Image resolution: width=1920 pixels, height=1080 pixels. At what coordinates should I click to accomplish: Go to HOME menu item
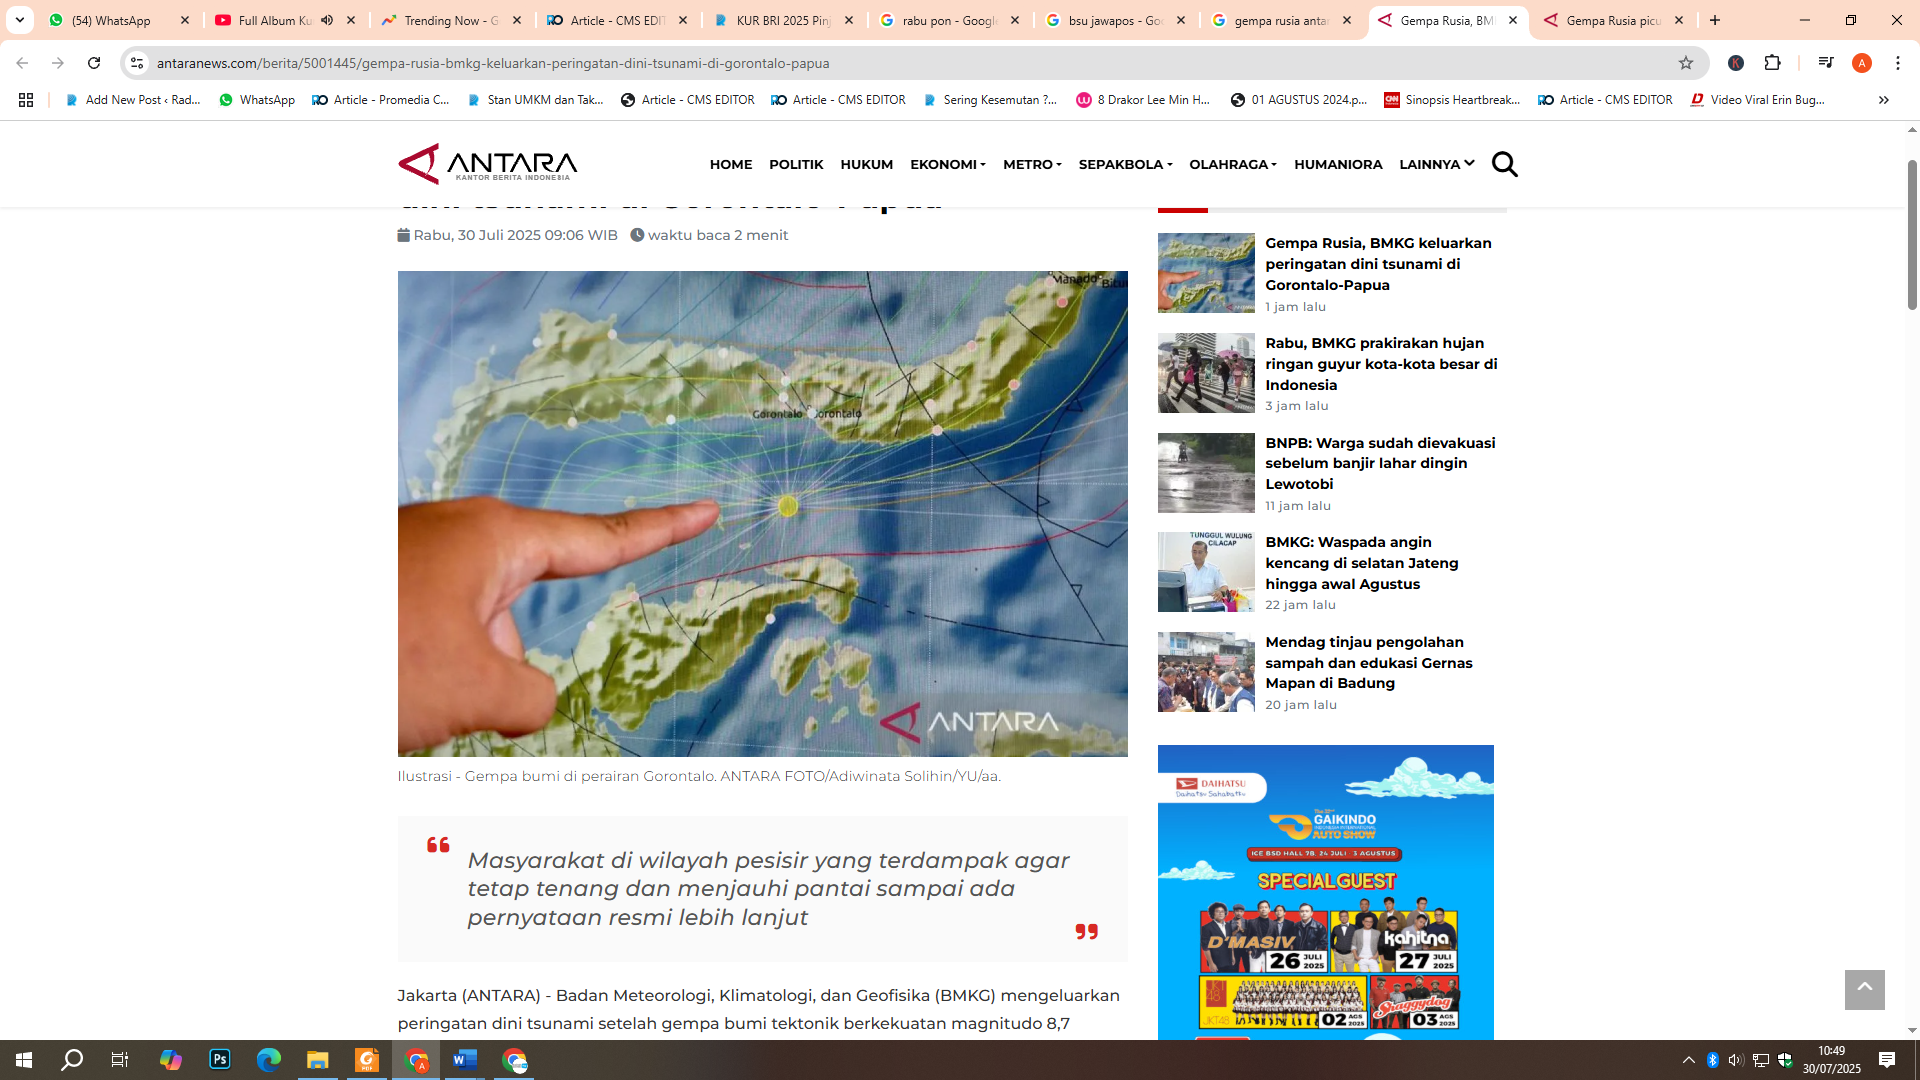click(731, 164)
